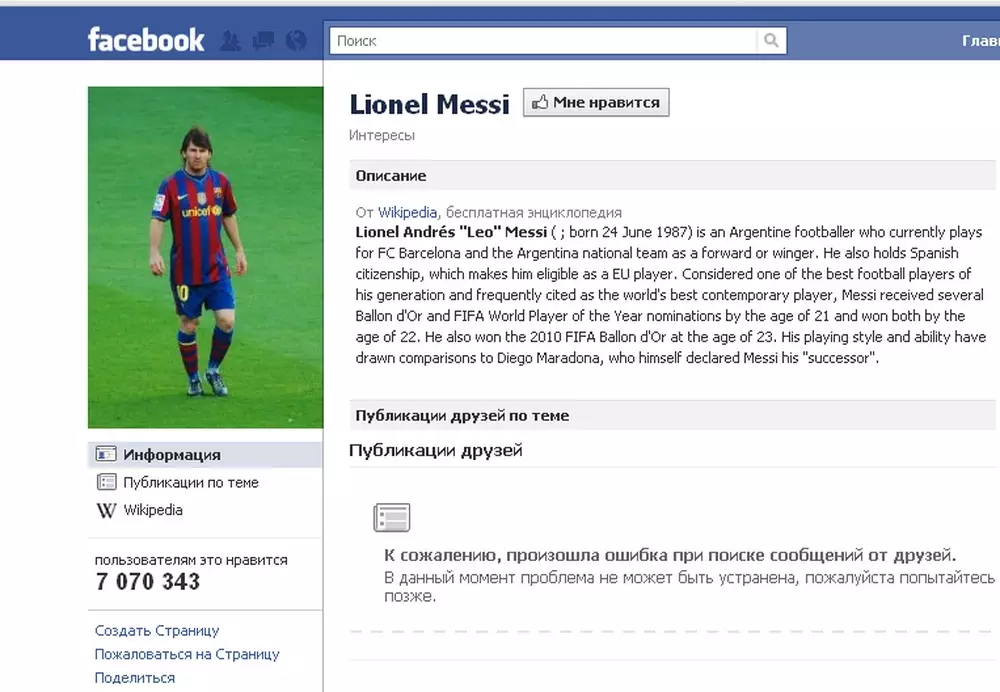Viewport: 1000px width, 692px height.
Task: Click the 'Поделиться' link
Action: coord(135,677)
